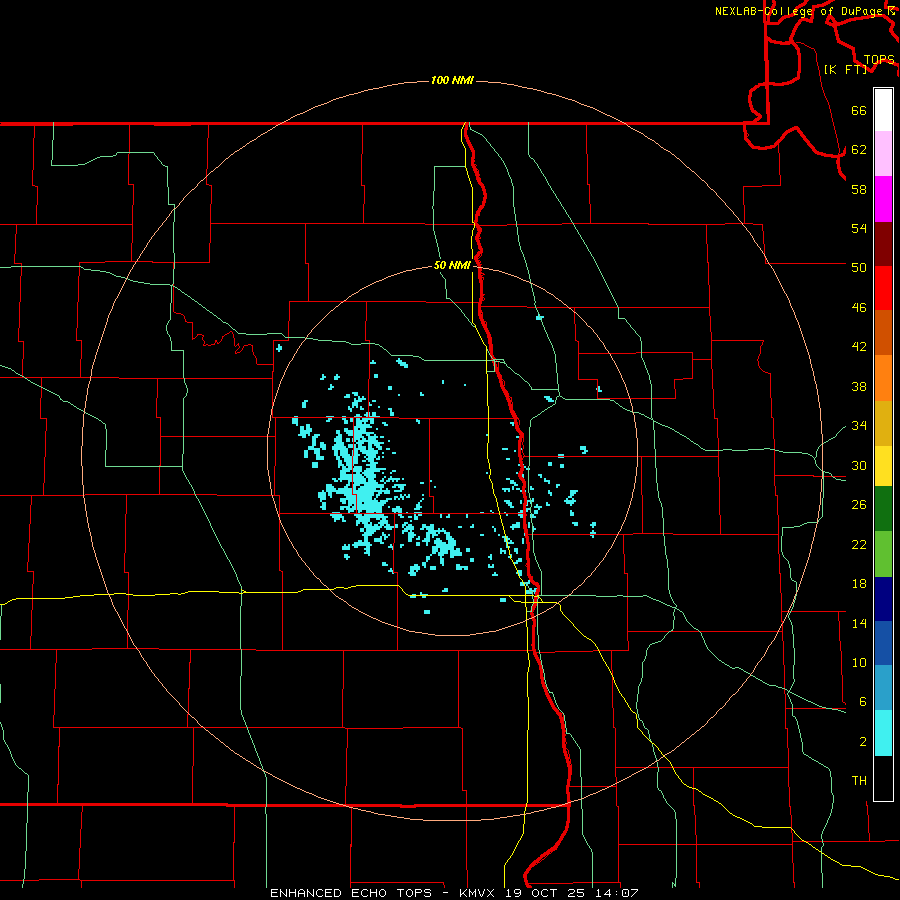The width and height of the screenshot is (900, 900).
Task: Click the legend value "26"
Action: tap(859, 505)
